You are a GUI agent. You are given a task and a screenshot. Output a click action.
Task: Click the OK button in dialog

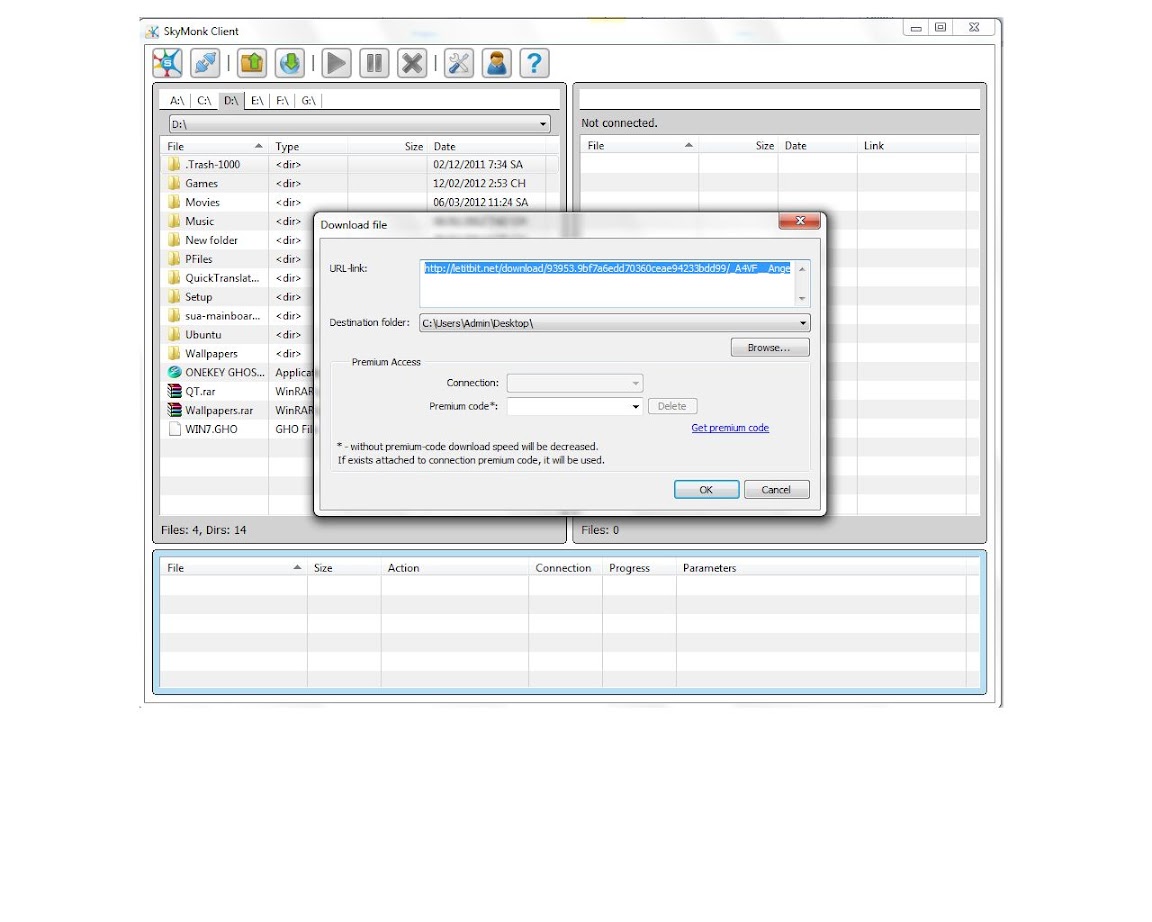[x=706, y=490]
